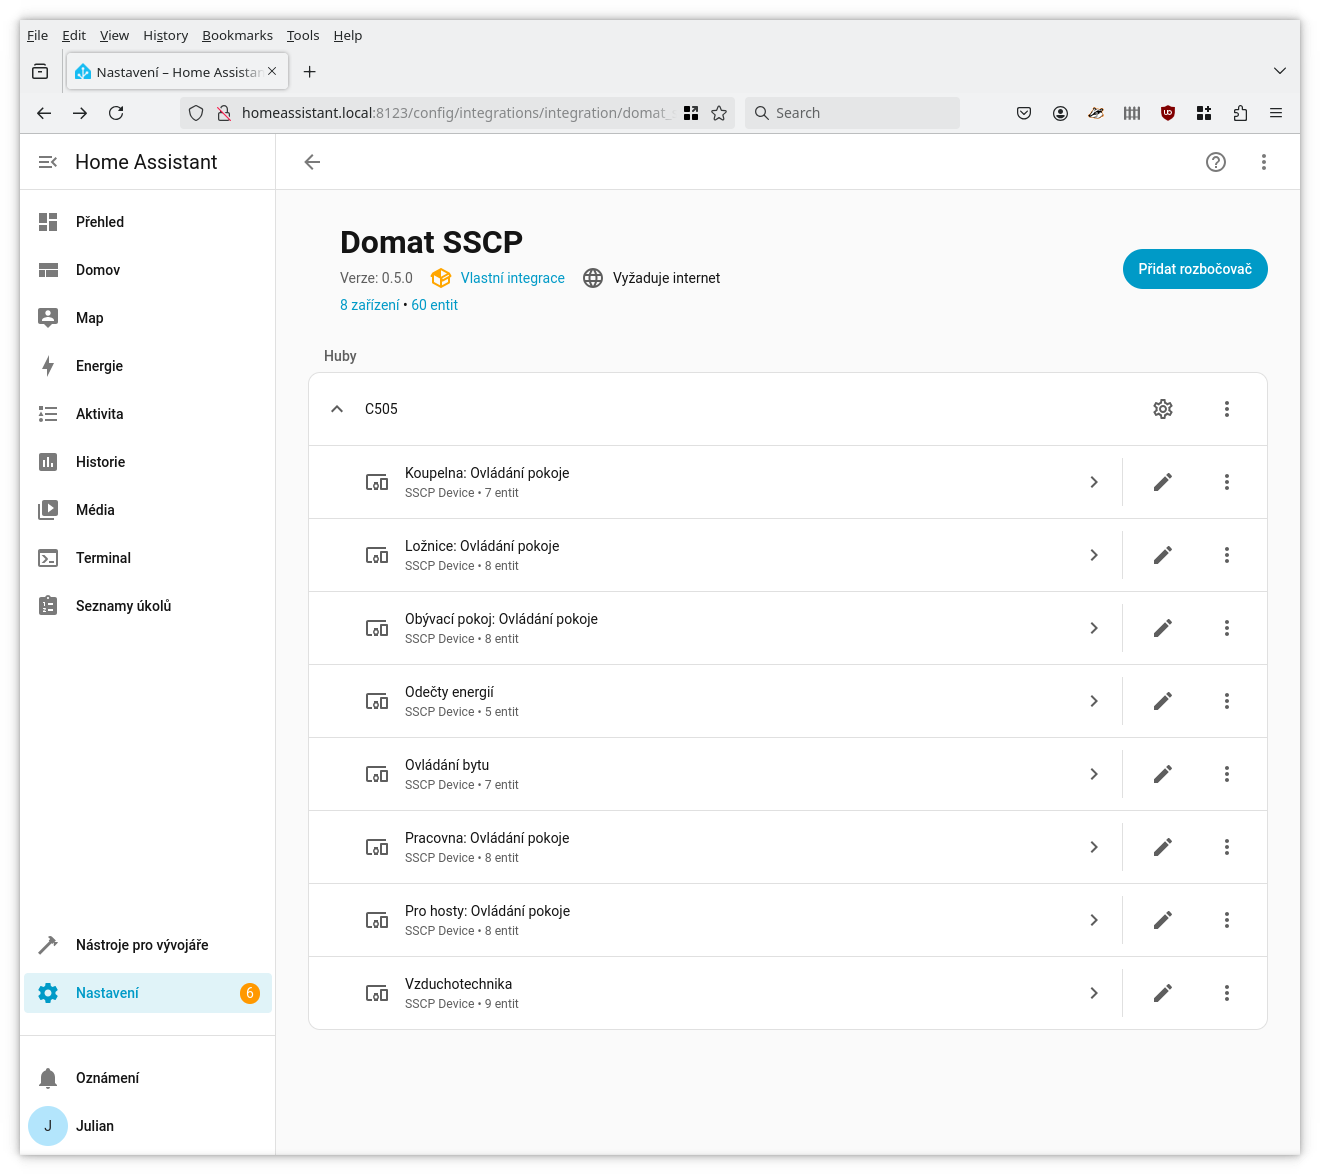This screenshot has height=1175, width=1320.
Task: Open Ložnice device via chevron
Action: [1094, 555]
